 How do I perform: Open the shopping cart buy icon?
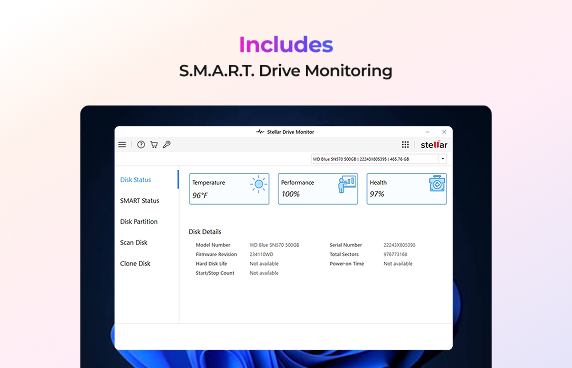tap(154, 145)
